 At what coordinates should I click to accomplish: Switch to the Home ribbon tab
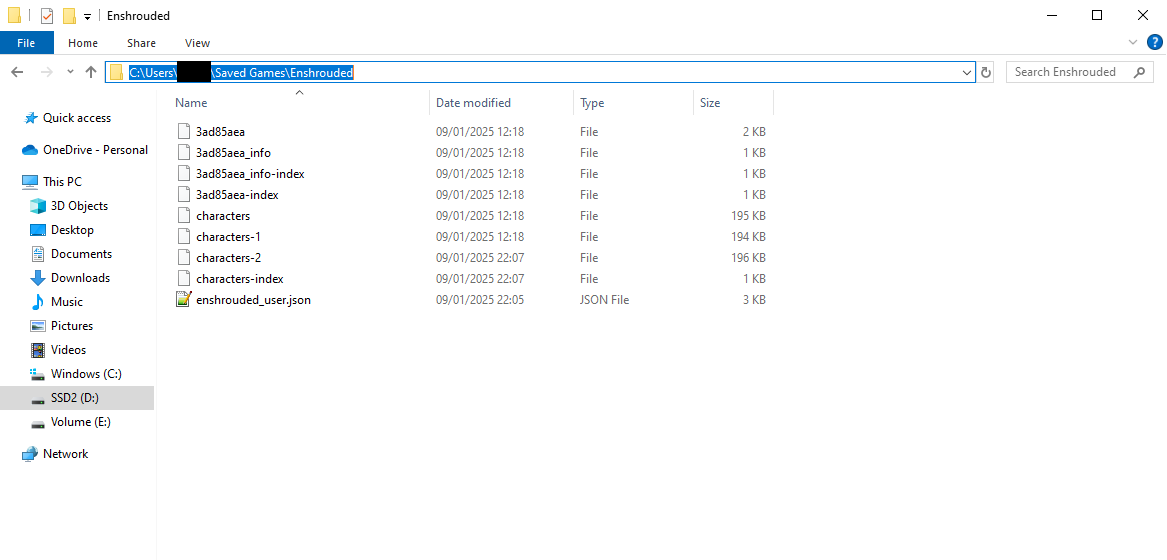(x=83, y=43)
